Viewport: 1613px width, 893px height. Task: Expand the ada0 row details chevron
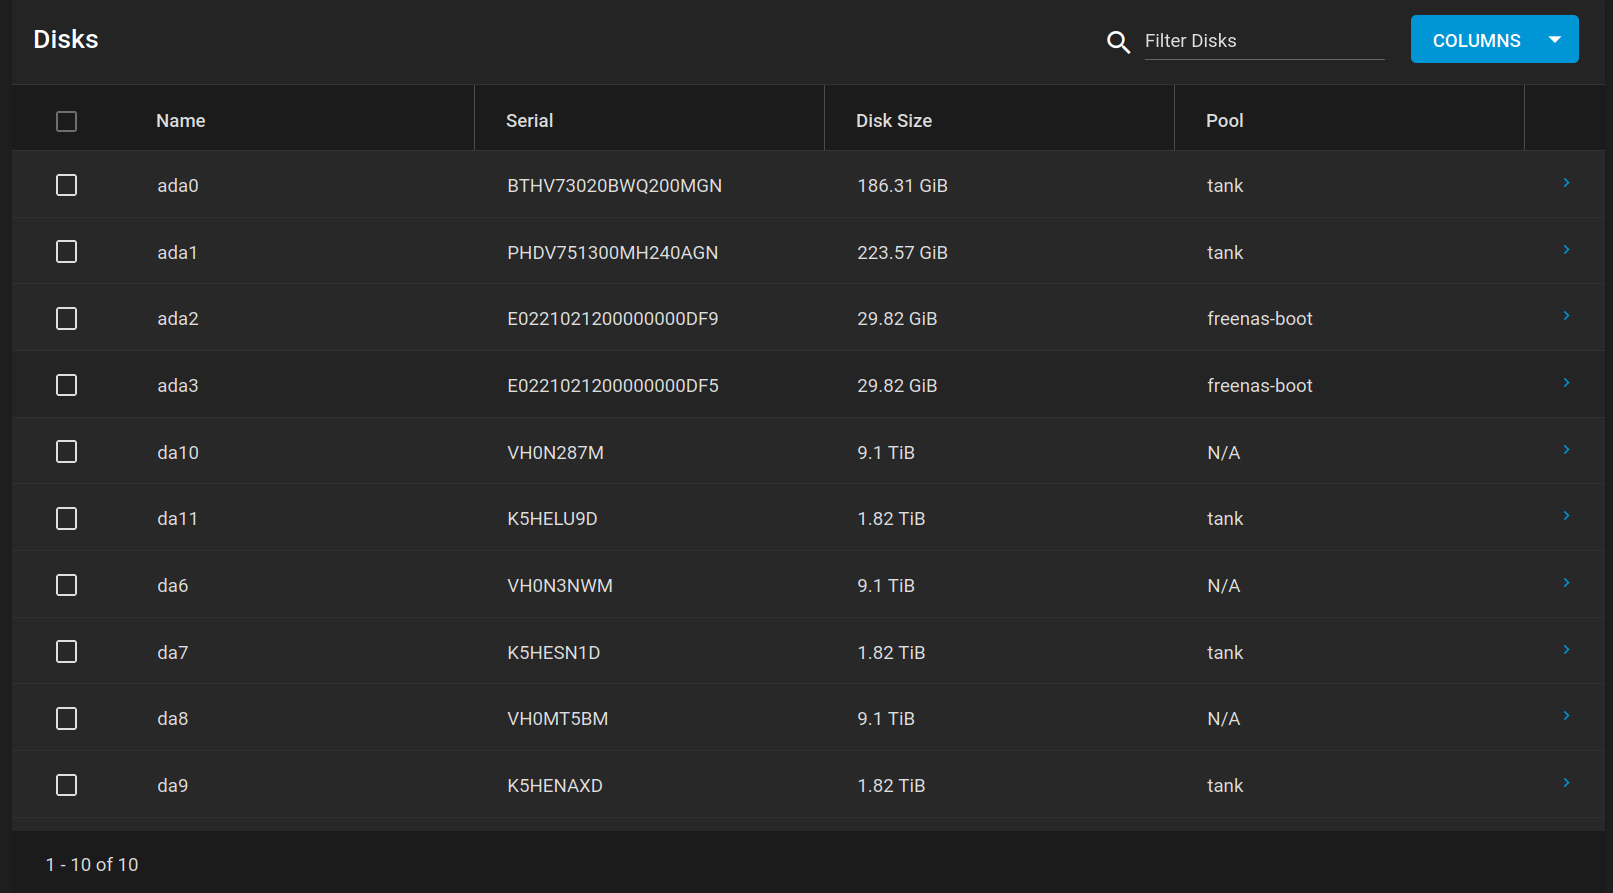point(1566,183)
